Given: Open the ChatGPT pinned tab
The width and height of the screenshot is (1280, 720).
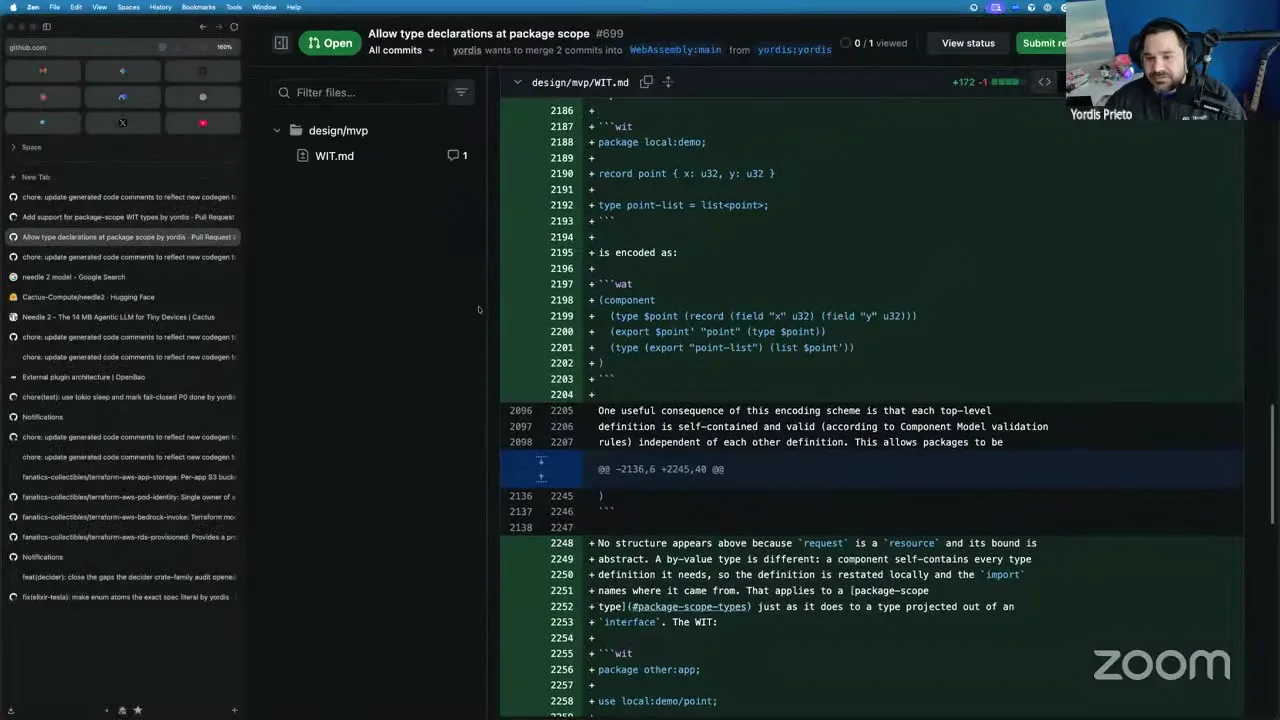Looking at the screenshot, I should point(203,97).
